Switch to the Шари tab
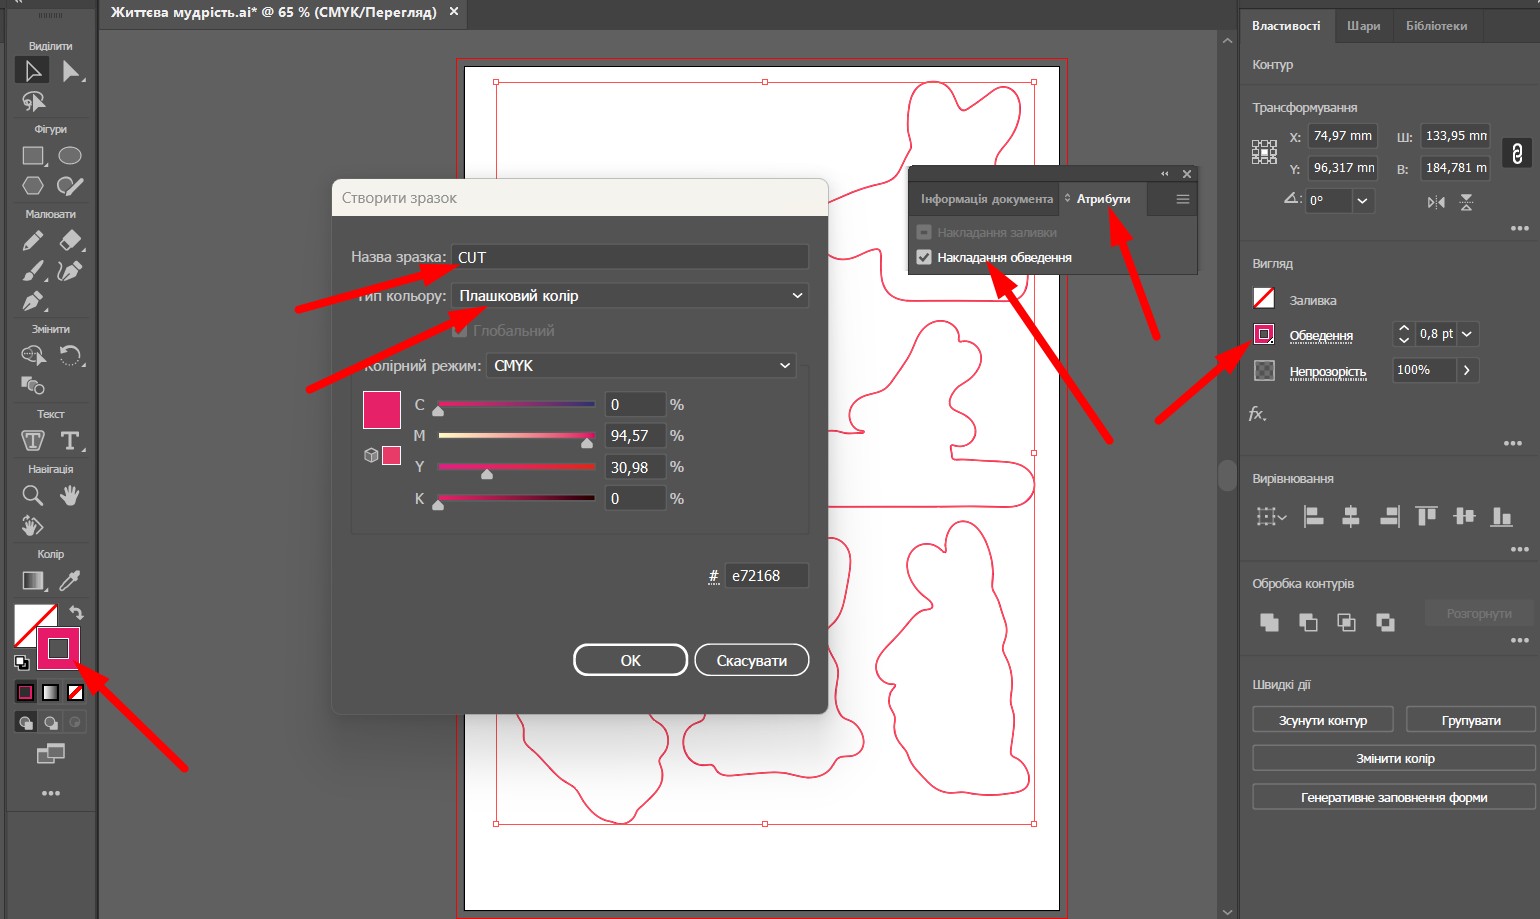 point(1362,26)
